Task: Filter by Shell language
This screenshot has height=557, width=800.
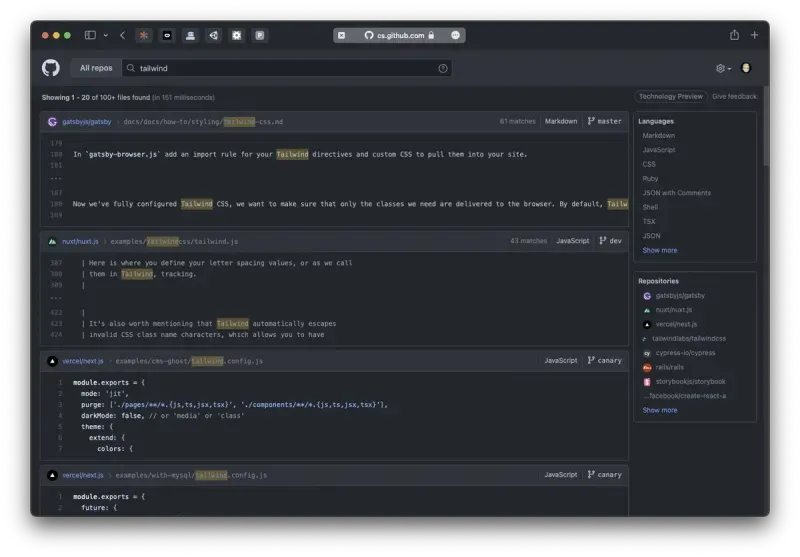Action: [x=650, y=207]
